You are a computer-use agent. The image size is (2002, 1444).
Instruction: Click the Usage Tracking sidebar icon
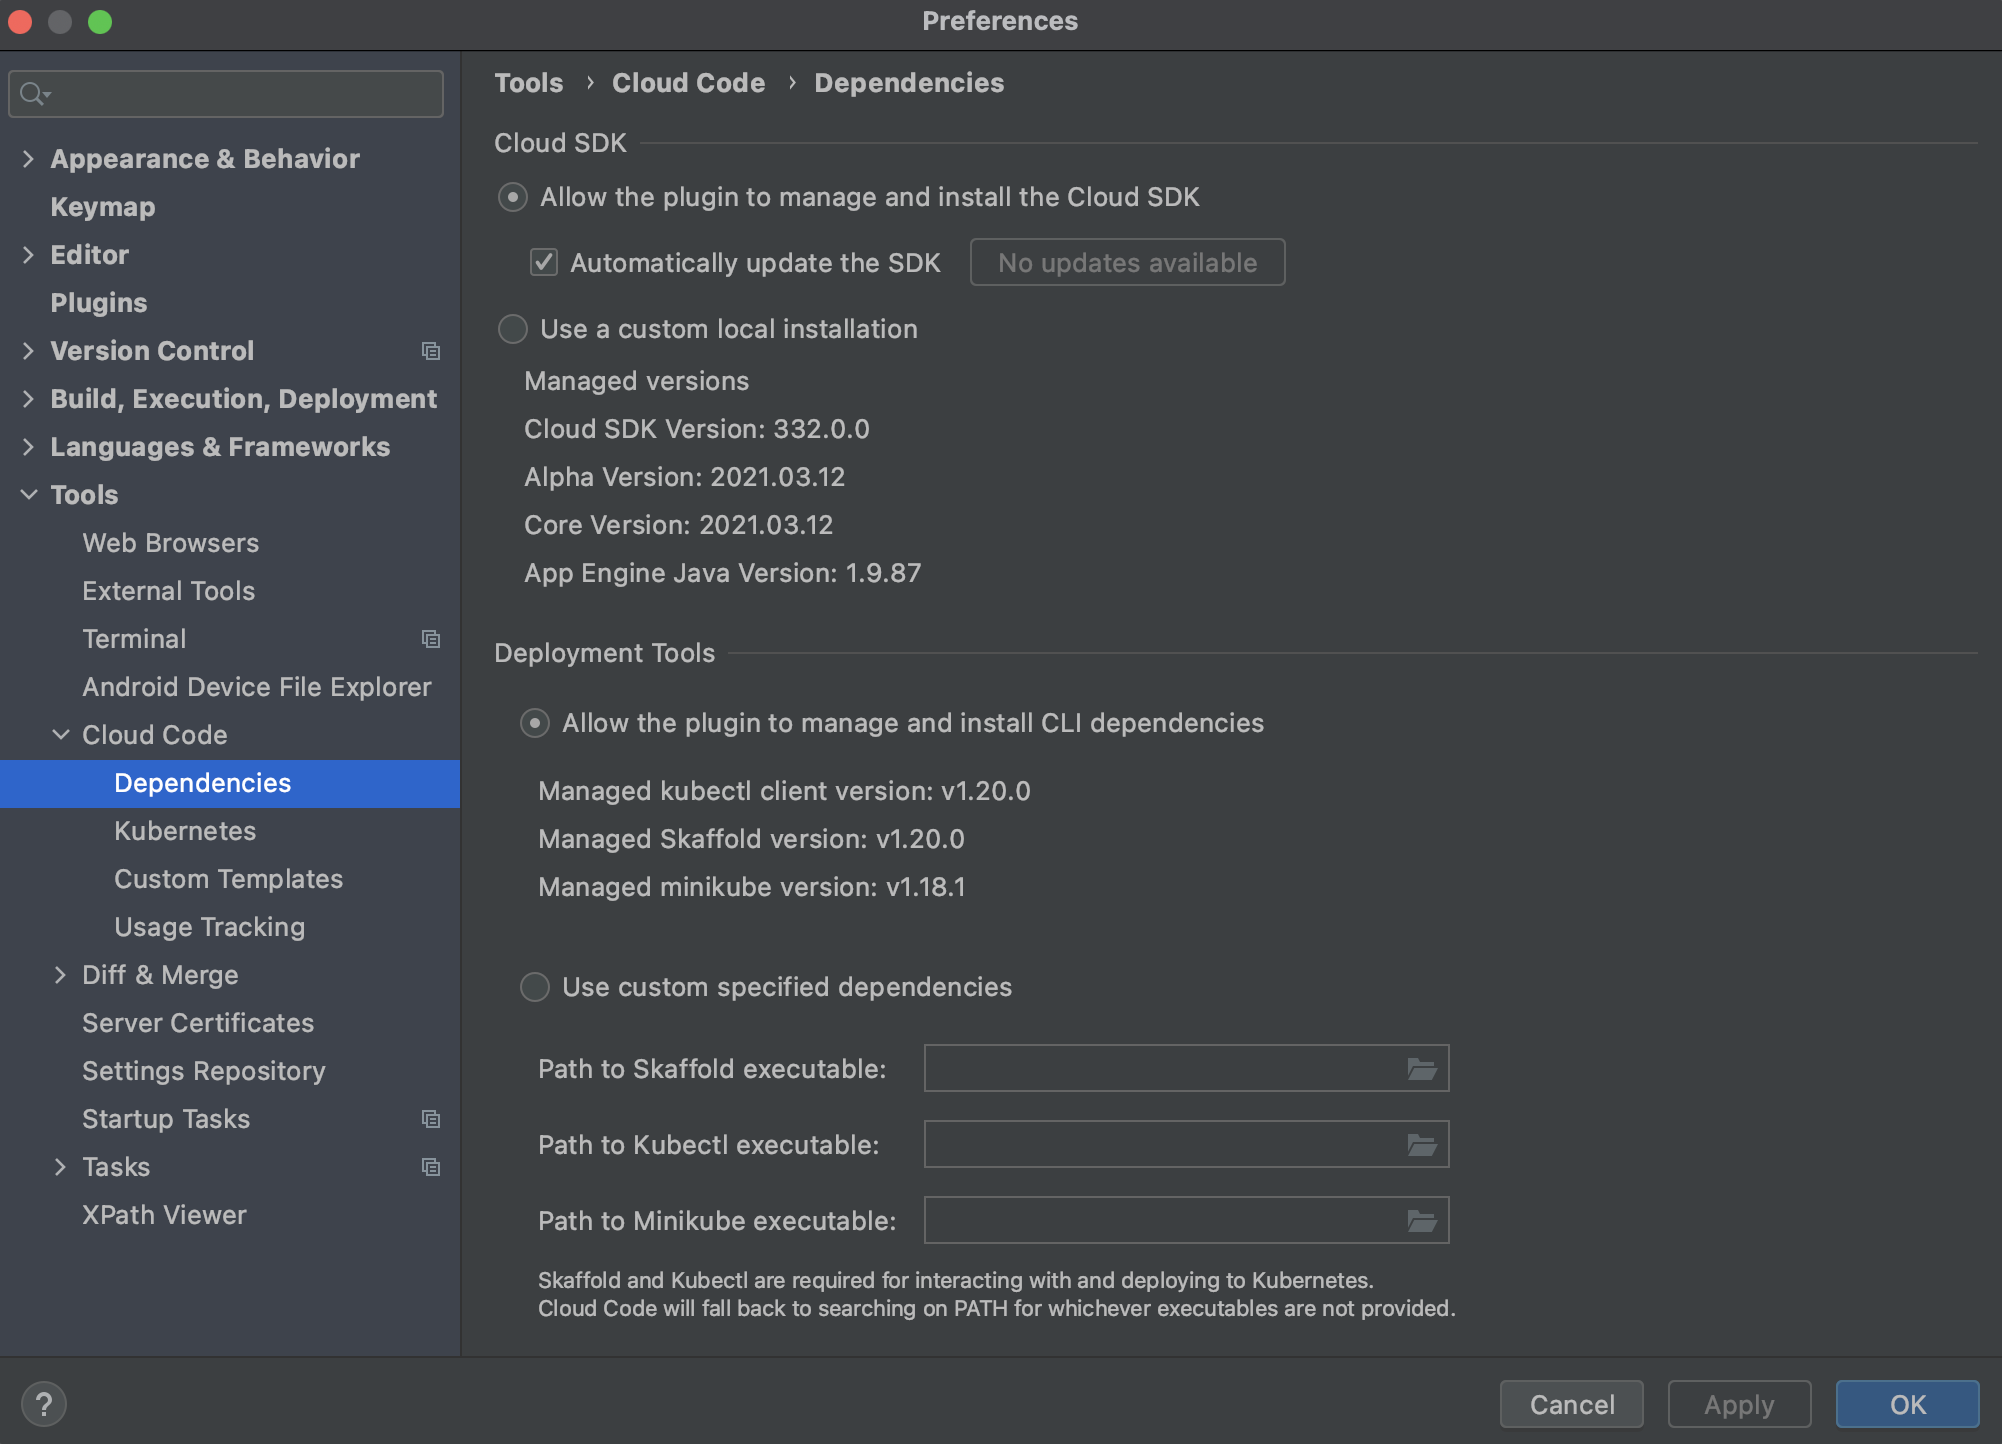[x=210, y=926]
